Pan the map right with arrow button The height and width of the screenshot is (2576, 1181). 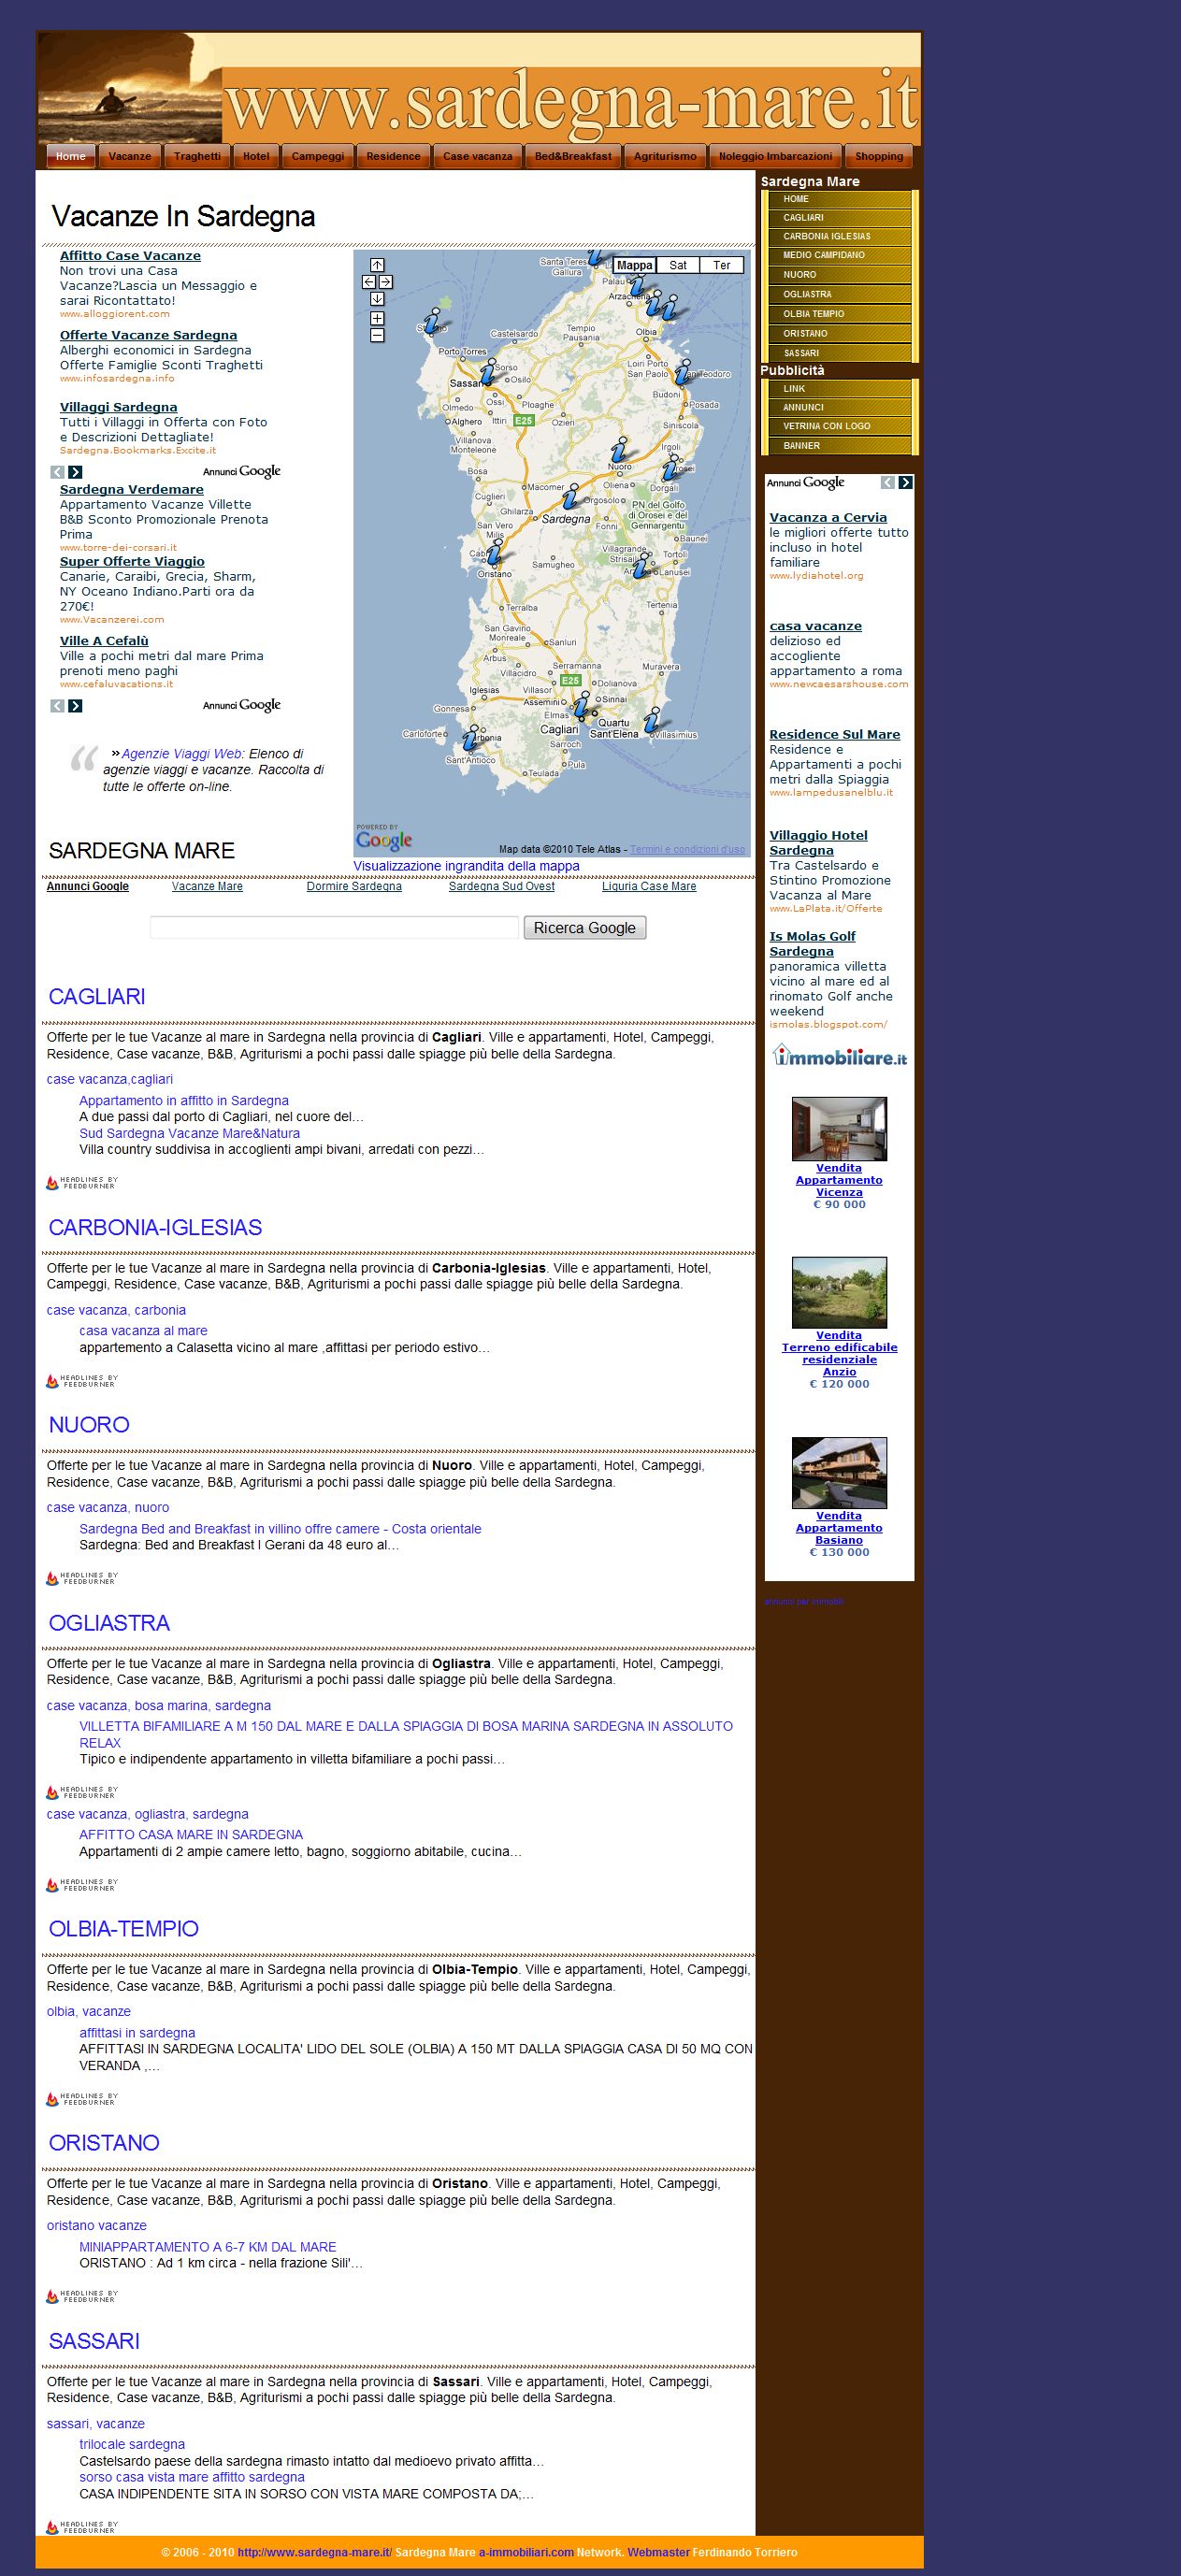point(385,282)
